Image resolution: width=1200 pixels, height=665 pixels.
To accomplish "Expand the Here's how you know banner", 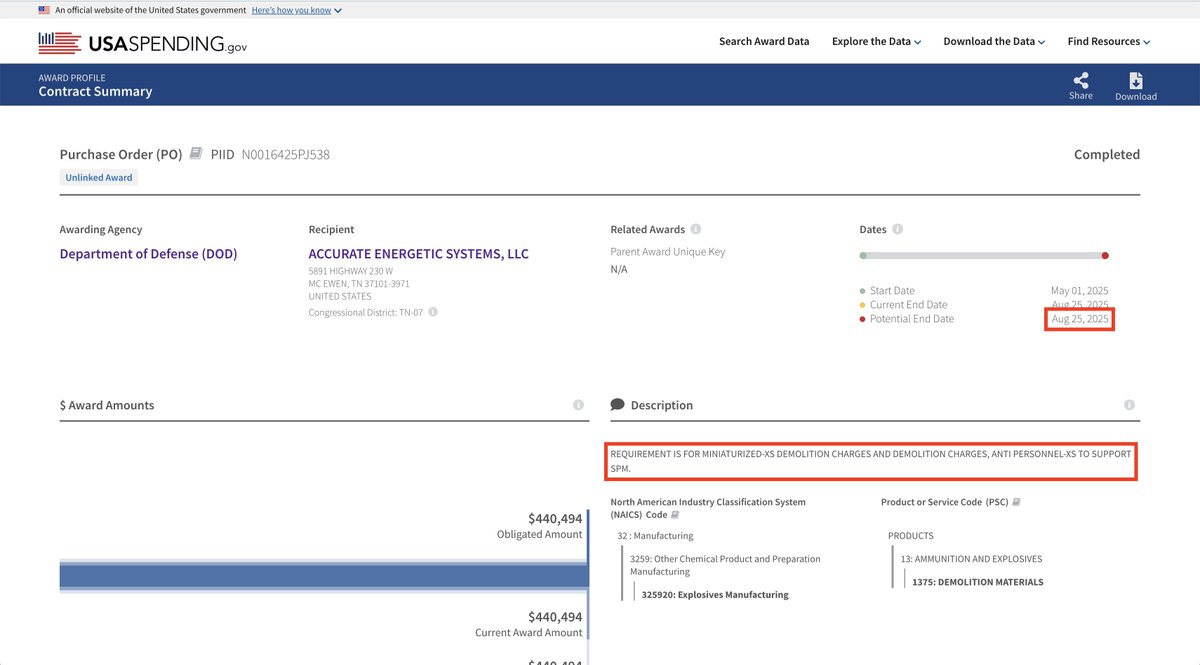I will (x=297, y=10).
